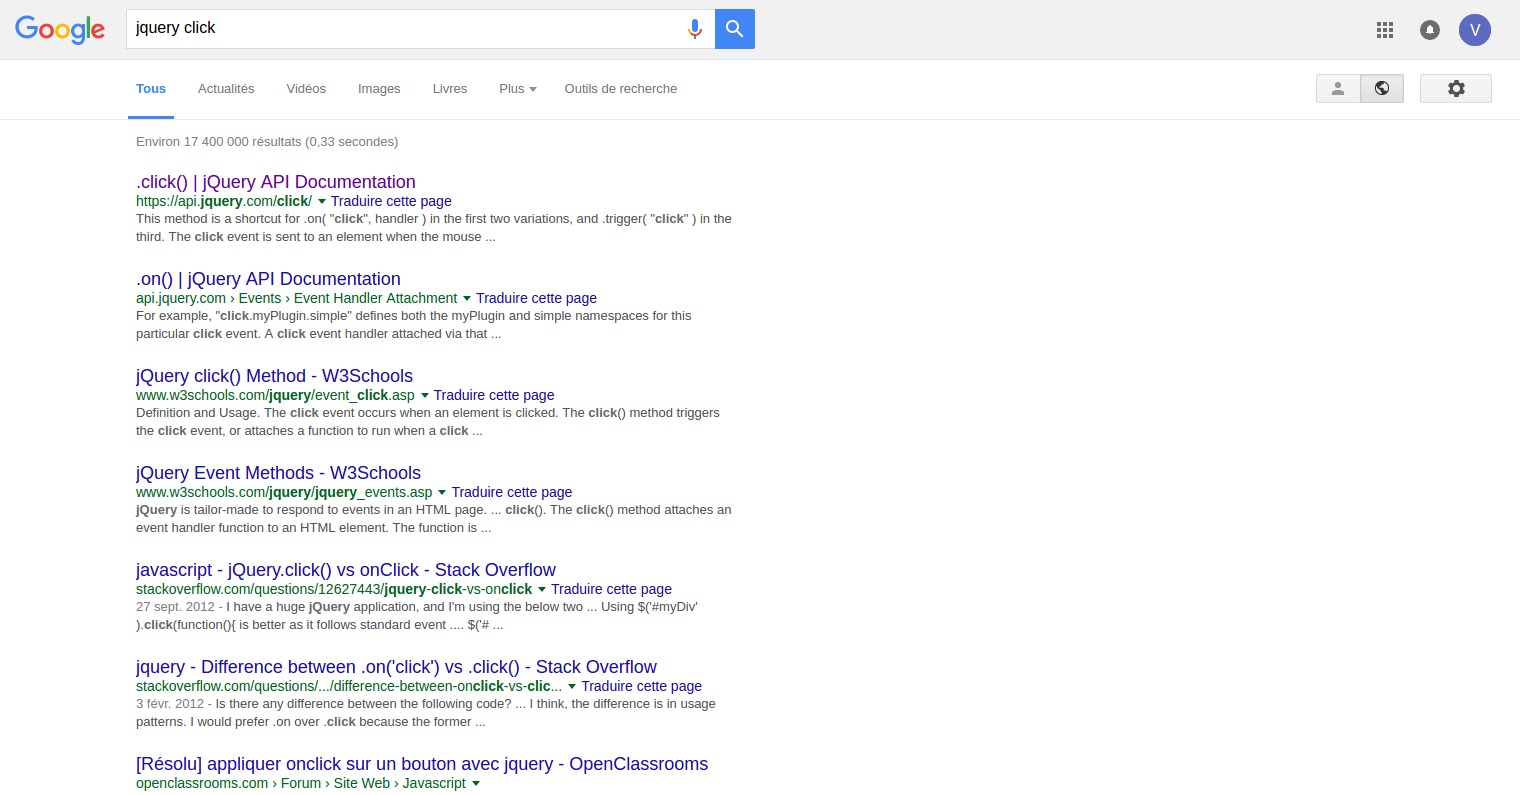Open 'jQuery Event Methods - W3Schools' result
Screen dimensions: 1520x795
pyautogui.click(x=278, y=473)
